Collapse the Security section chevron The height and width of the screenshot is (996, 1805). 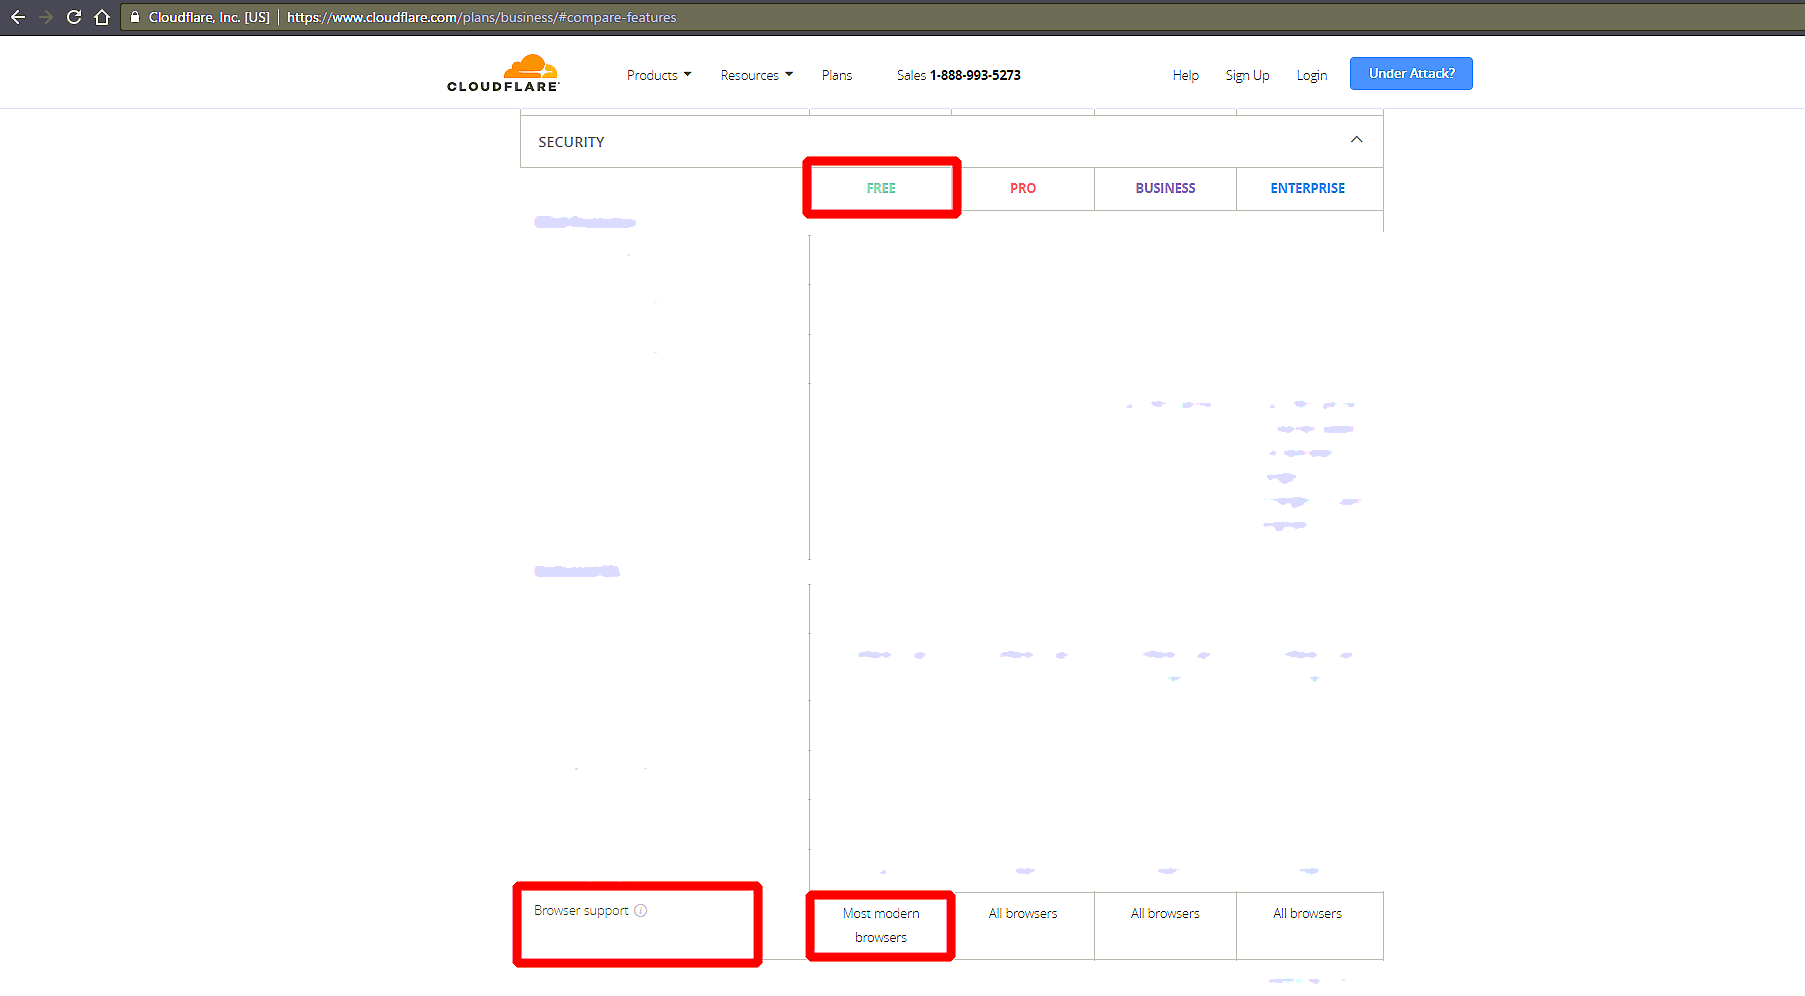click(1356, 140)
